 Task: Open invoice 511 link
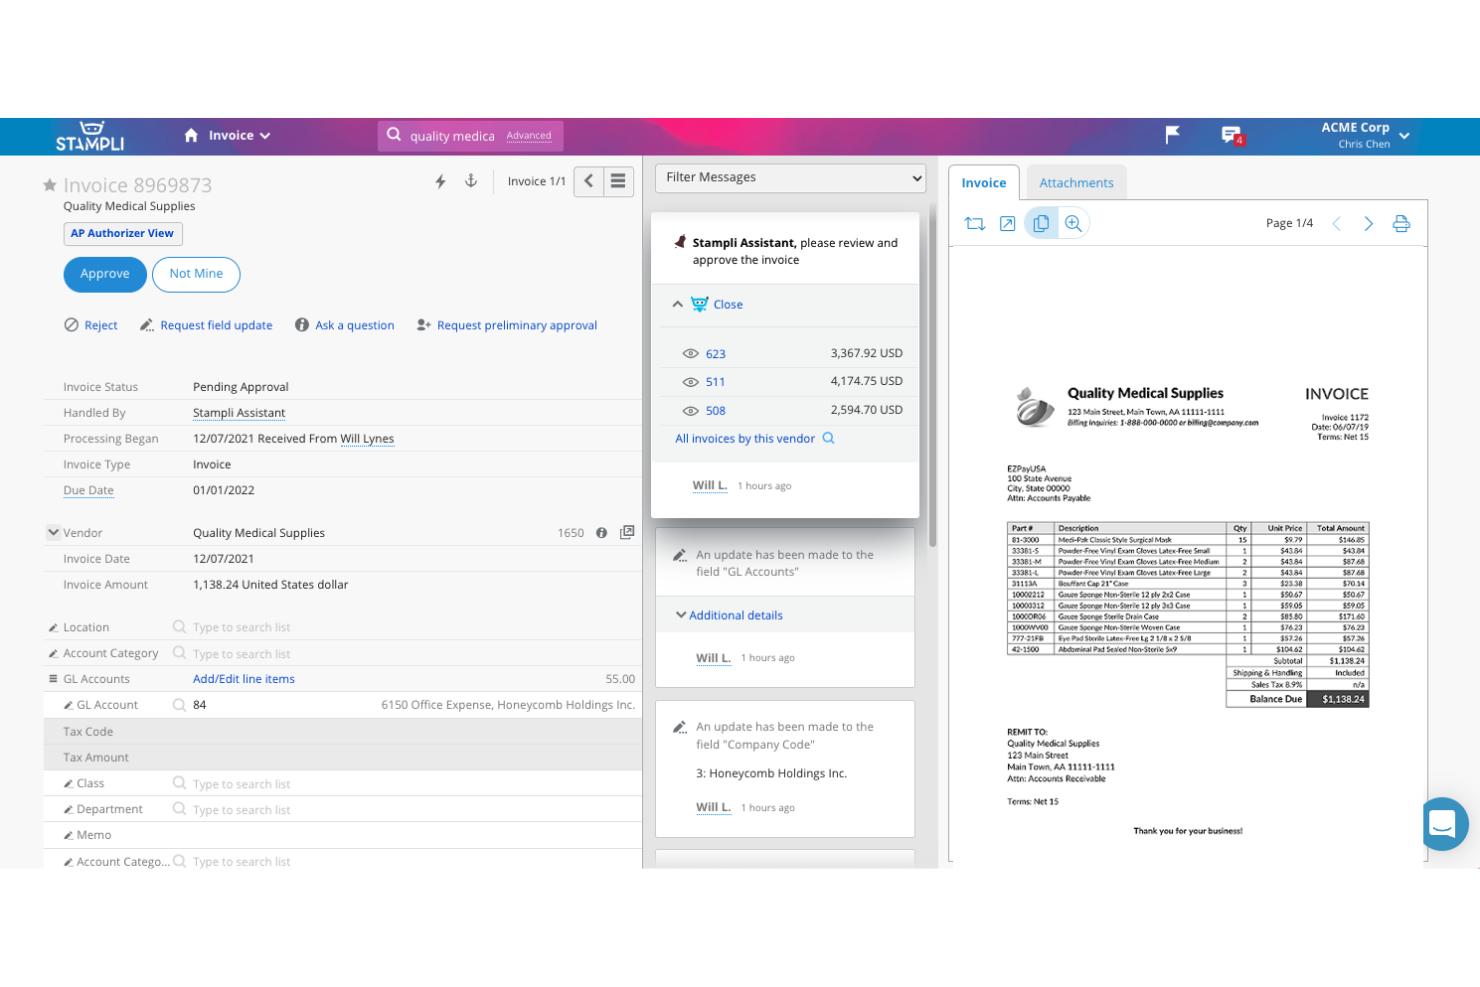(716, 382)
